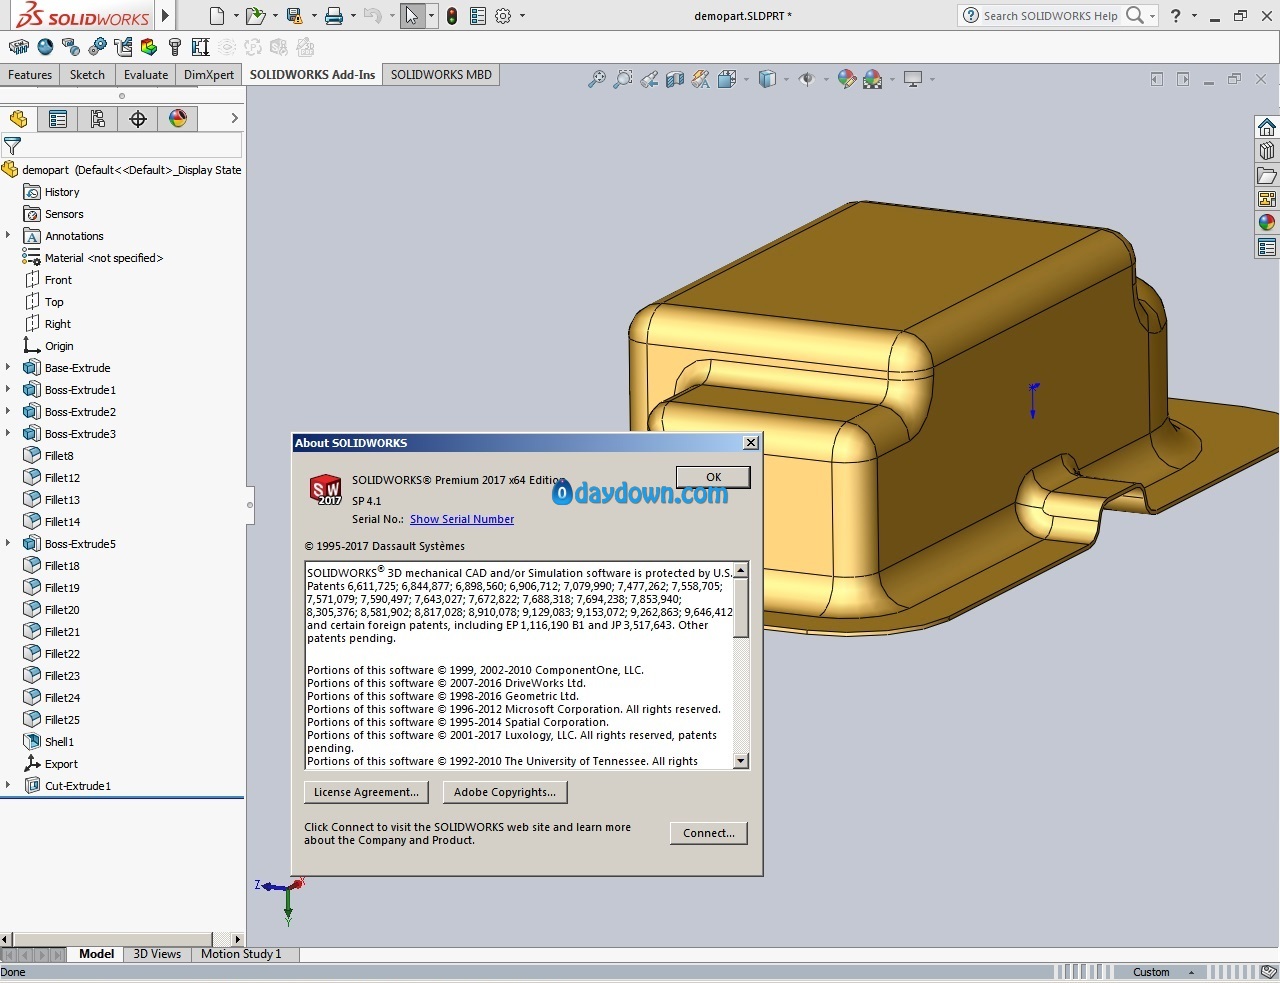
Task: Switch to the Sketch tab
Action: [x=87, y=75]
